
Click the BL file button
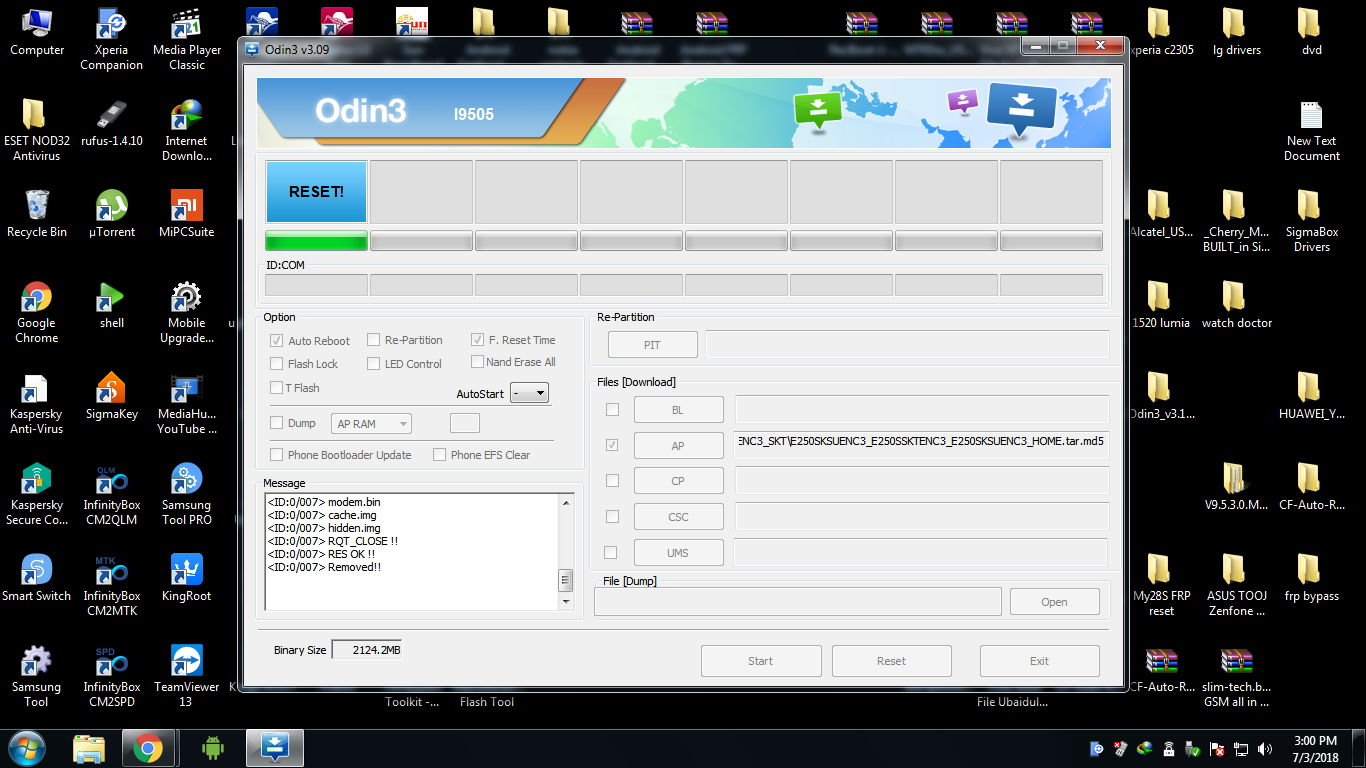pyautogui.click(x=678, y=410)
